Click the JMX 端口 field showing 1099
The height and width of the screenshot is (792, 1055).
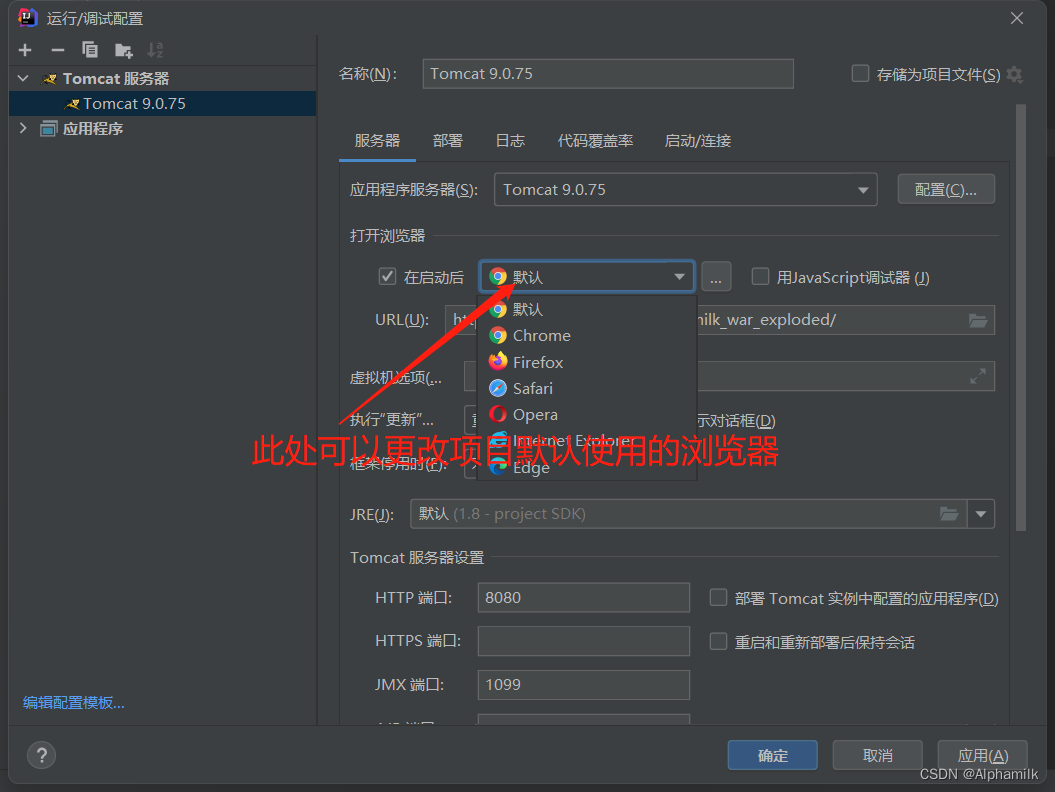click(x=583, y=685)
